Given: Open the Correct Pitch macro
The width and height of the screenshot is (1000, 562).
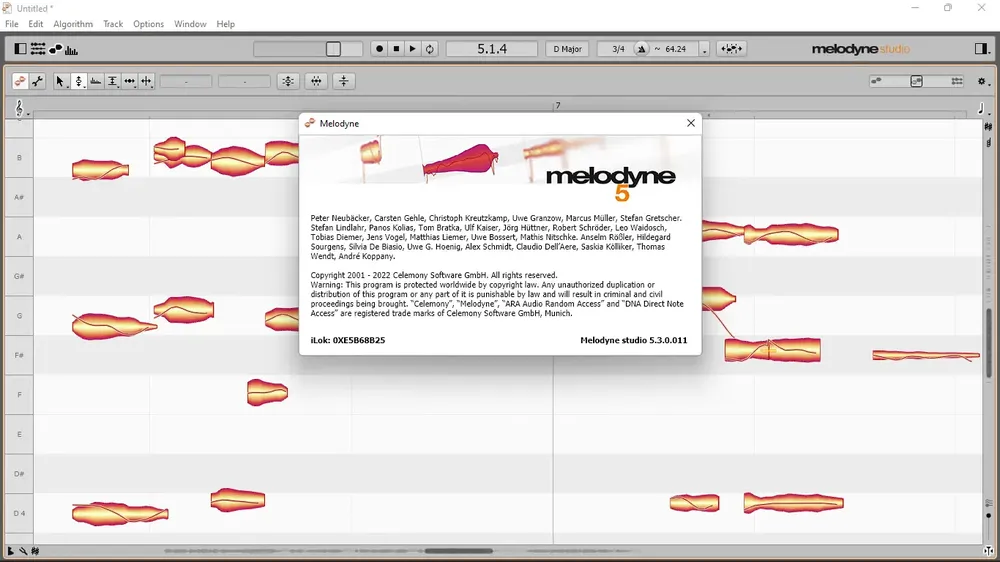Looking at the screenshot, I should click(x=288, y=81).
